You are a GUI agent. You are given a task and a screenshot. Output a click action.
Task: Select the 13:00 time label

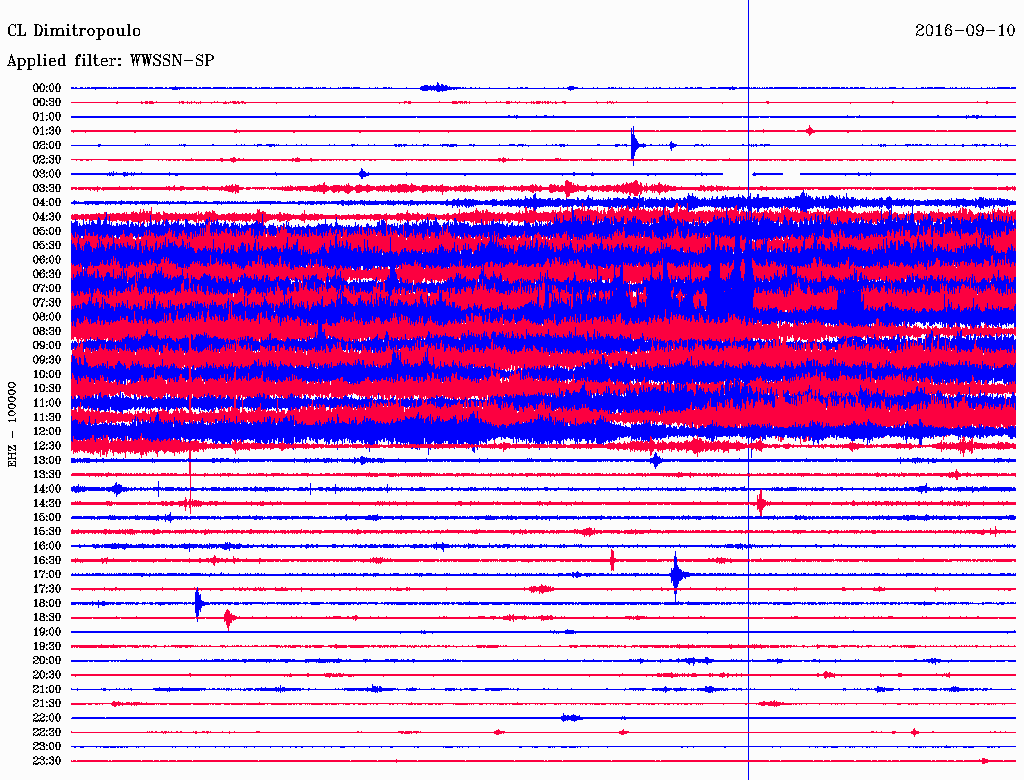tap(47, 461)
